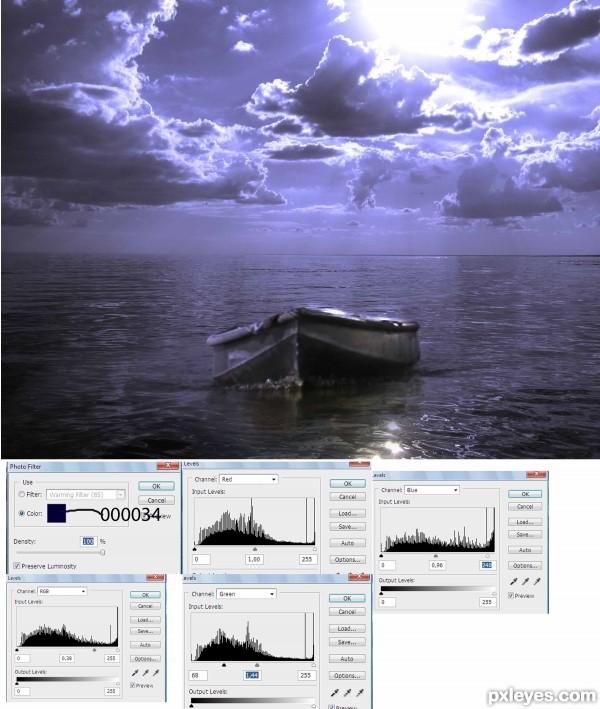Click the Red white input field 255
This screenshot has height=709, width=600.
click(307, 559)
